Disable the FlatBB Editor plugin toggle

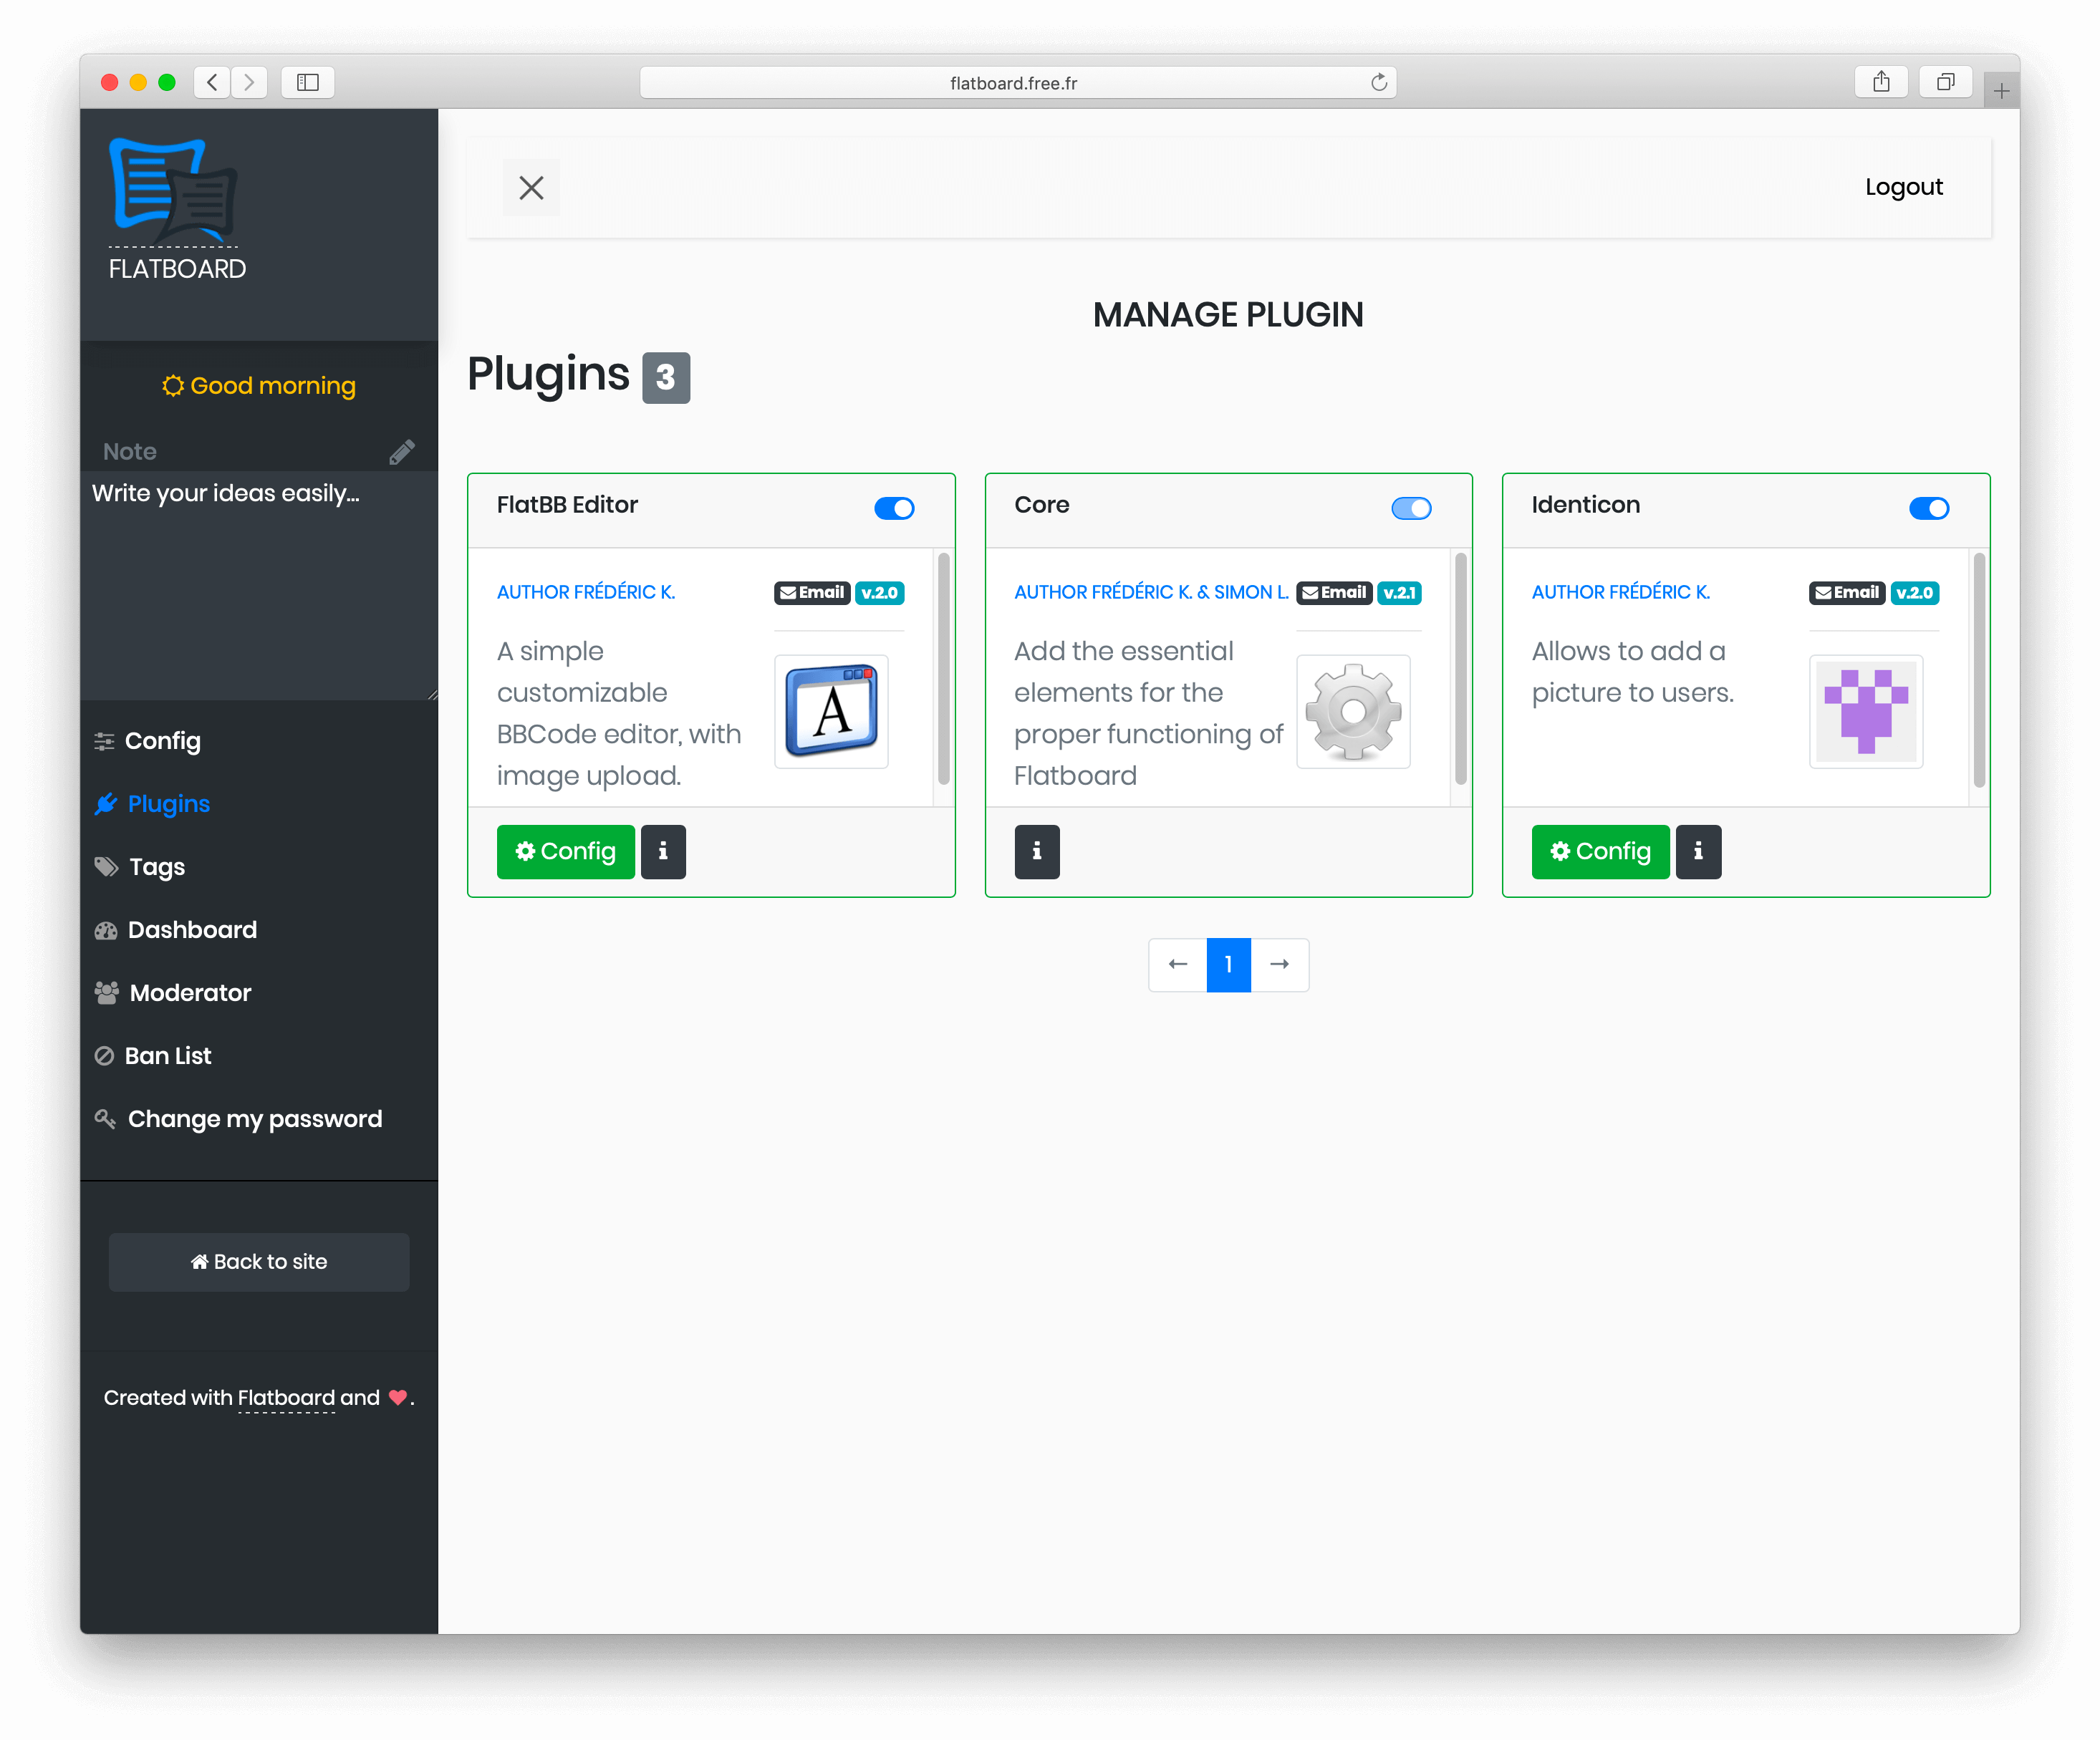click(x=894, y=508)
